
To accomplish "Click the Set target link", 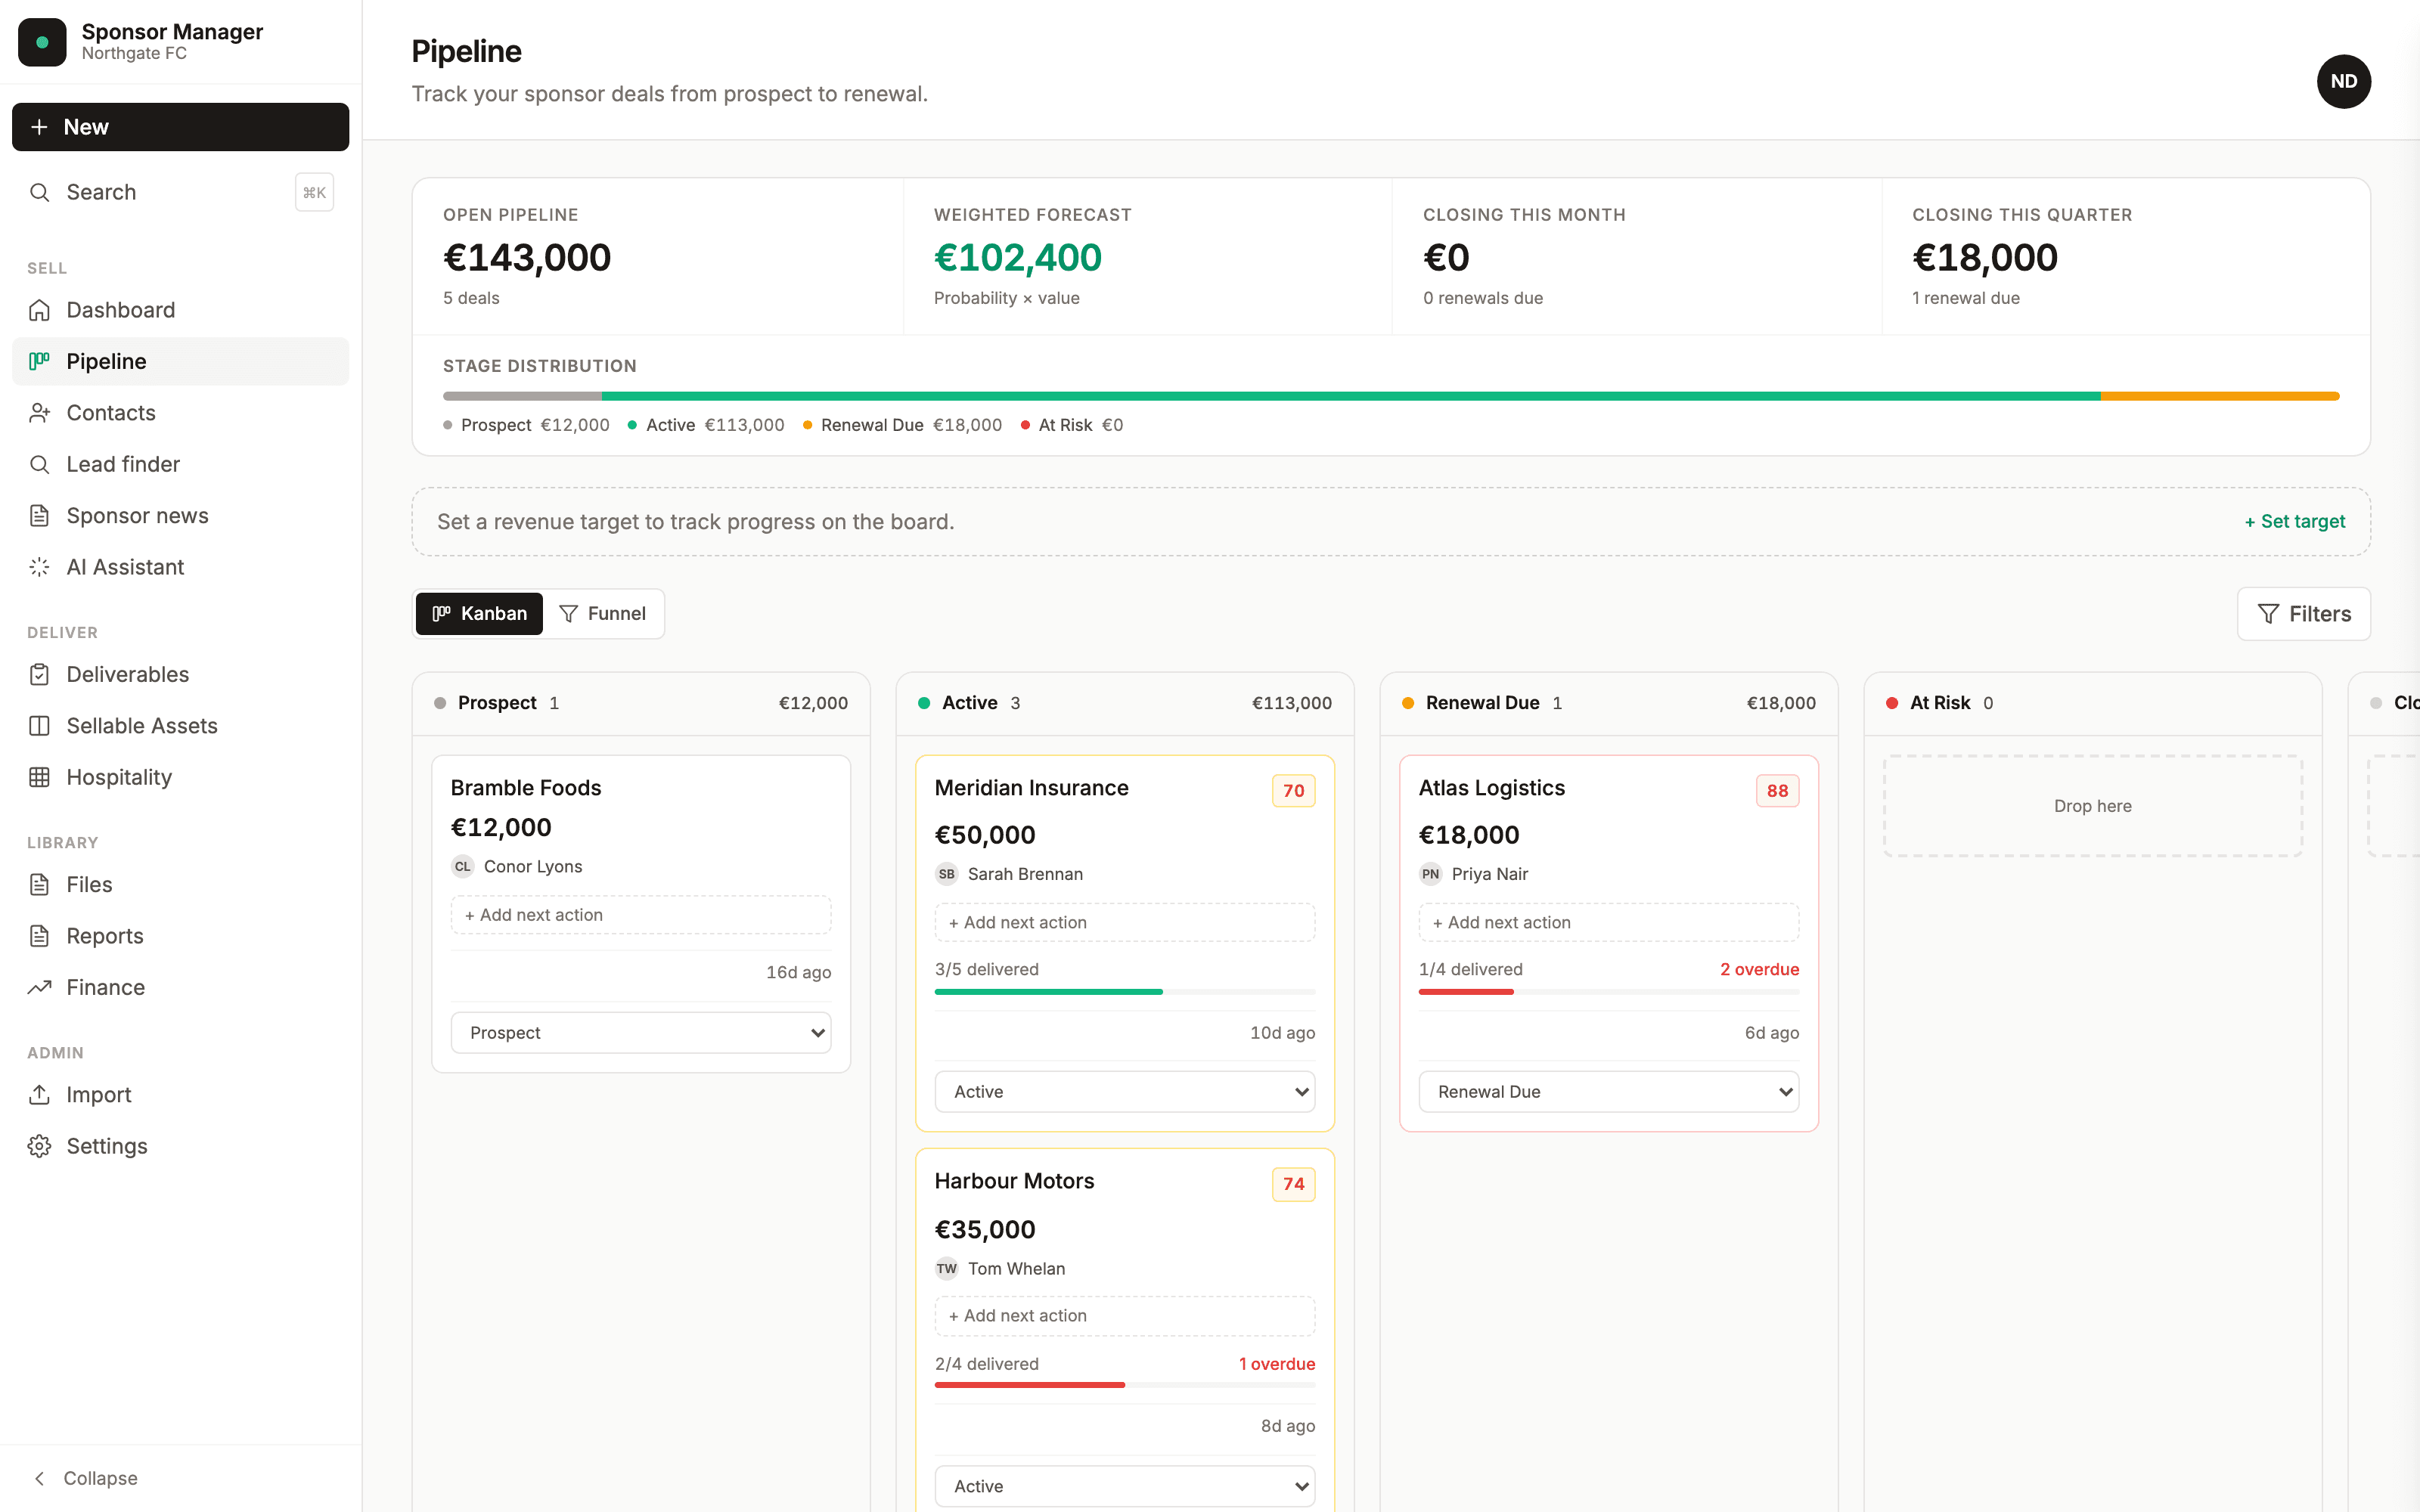I will tap(2295, 521).
